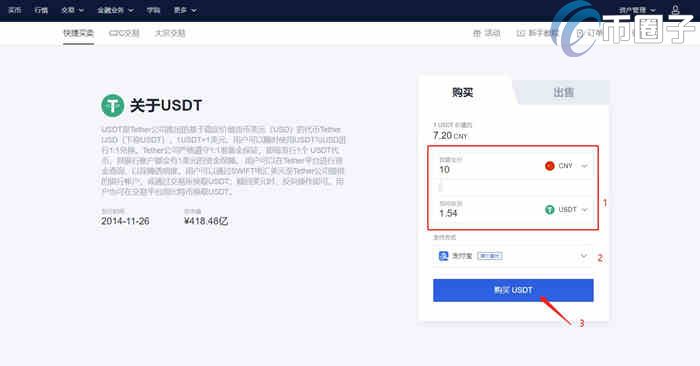Click the 7.20 CNY rate text
Viewport: 700px width, 366px height.
[450, 136]
